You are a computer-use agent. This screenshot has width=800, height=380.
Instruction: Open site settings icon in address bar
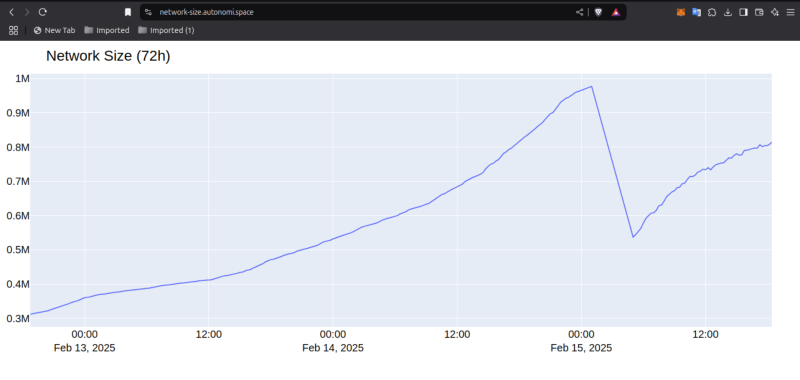tap(148, 12)
